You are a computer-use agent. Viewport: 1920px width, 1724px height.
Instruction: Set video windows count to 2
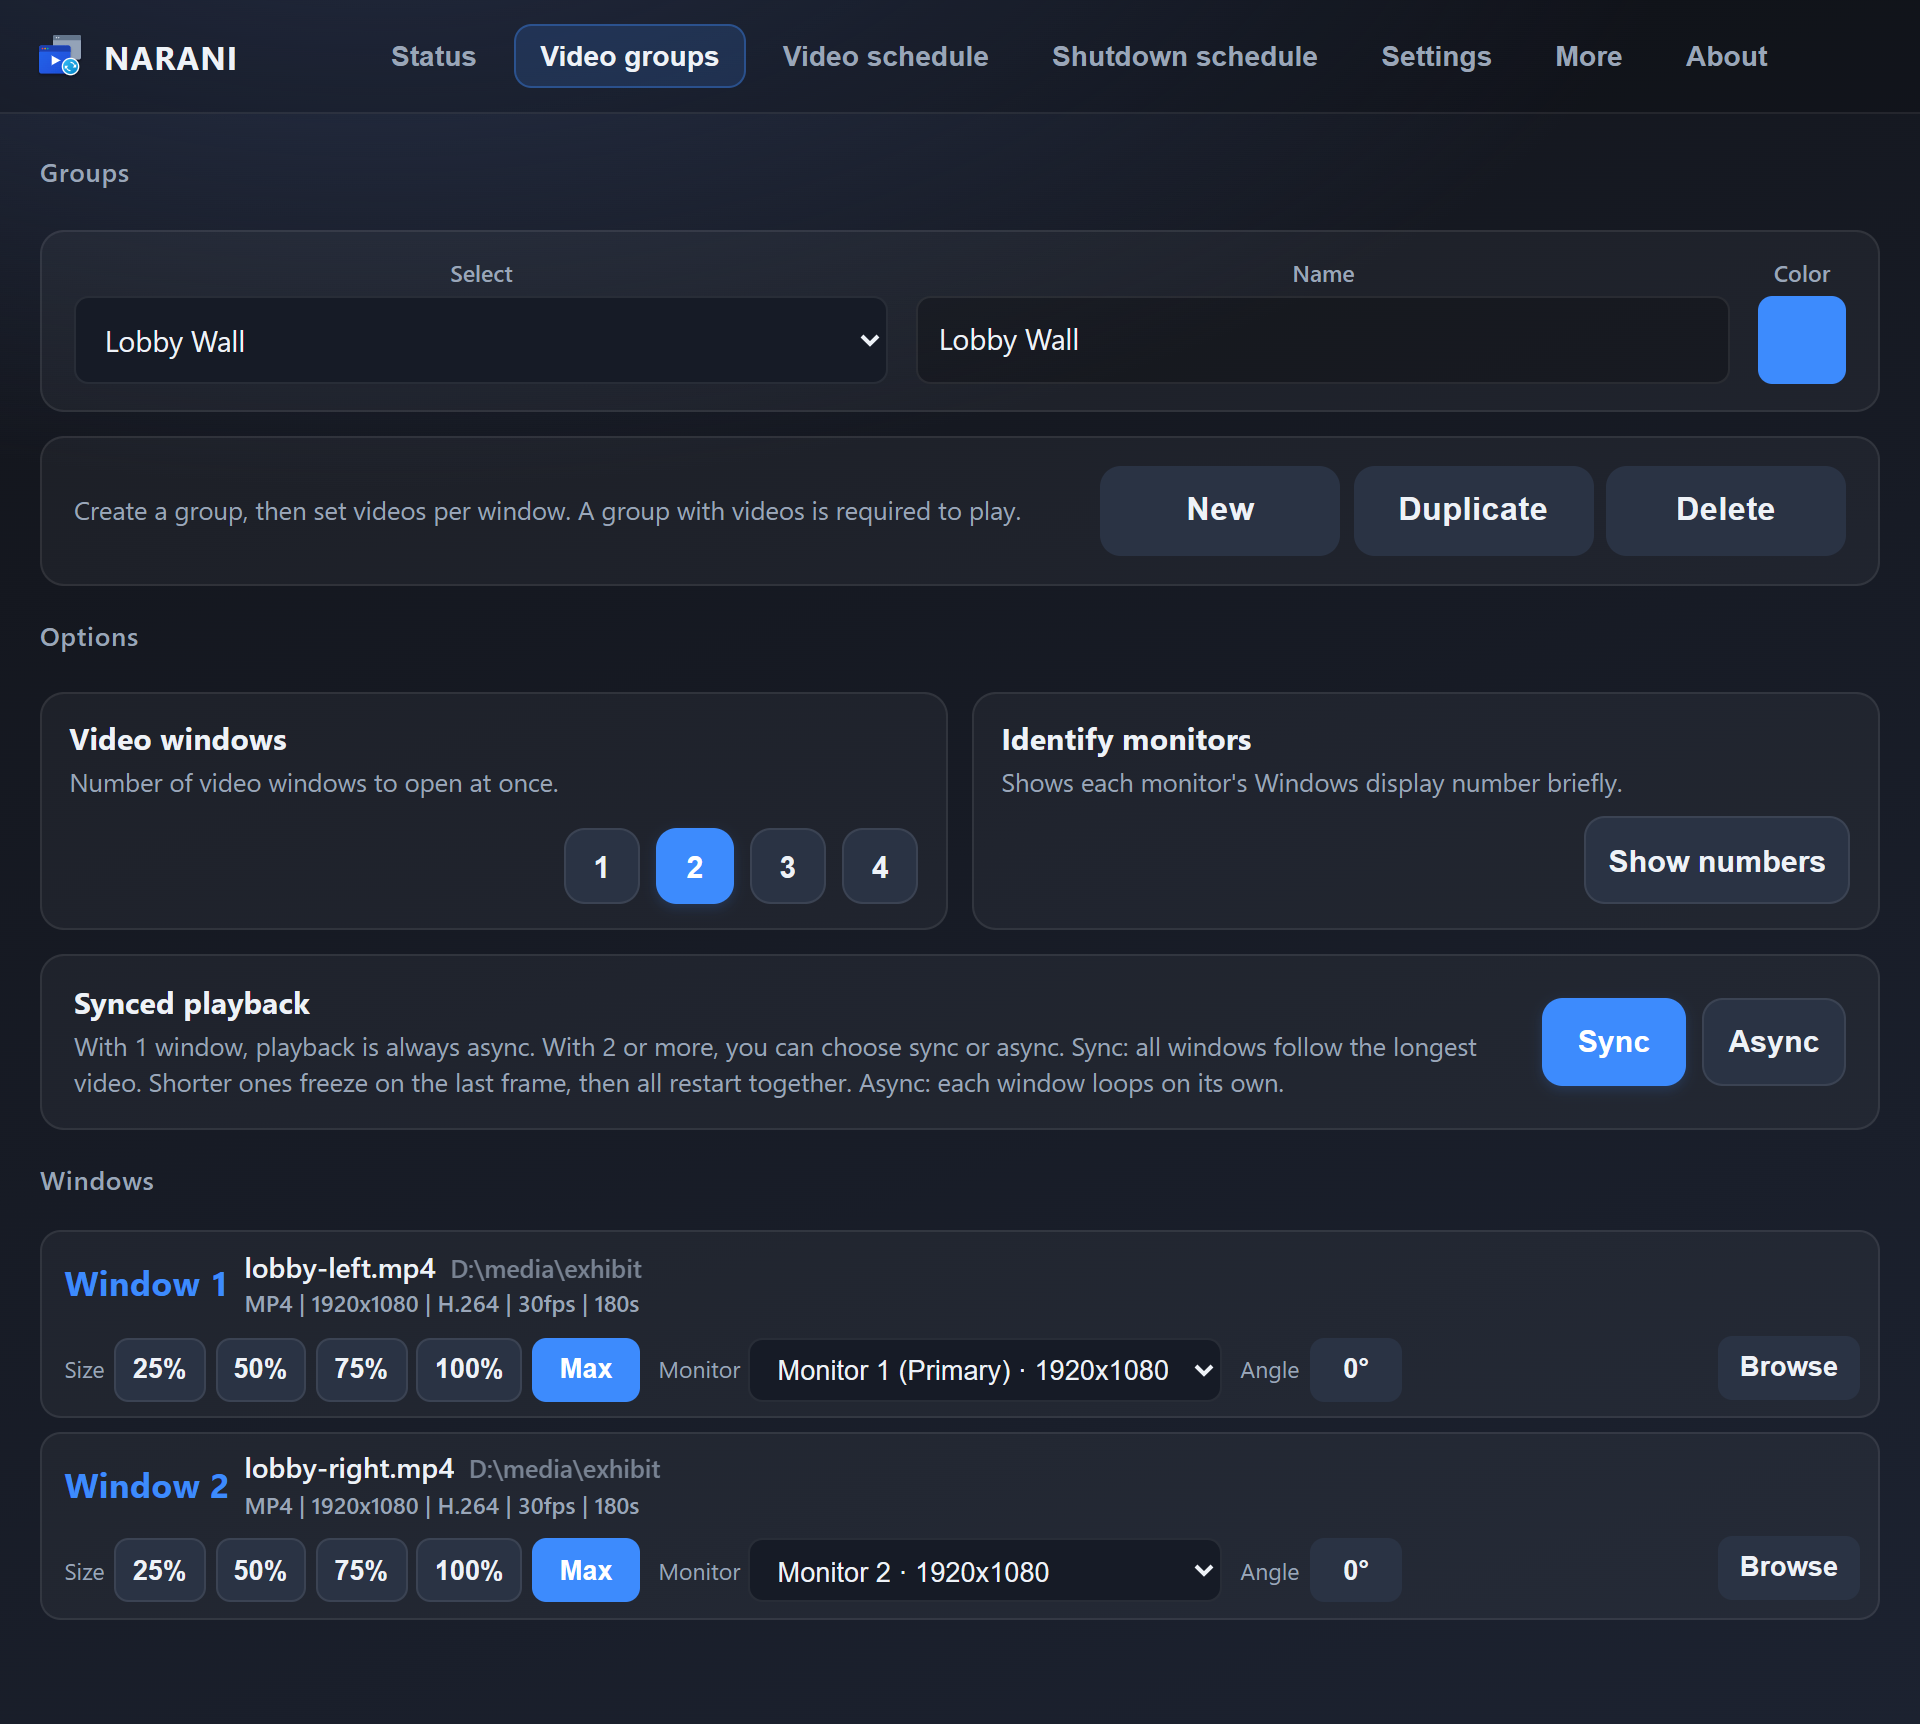(694, 866)
